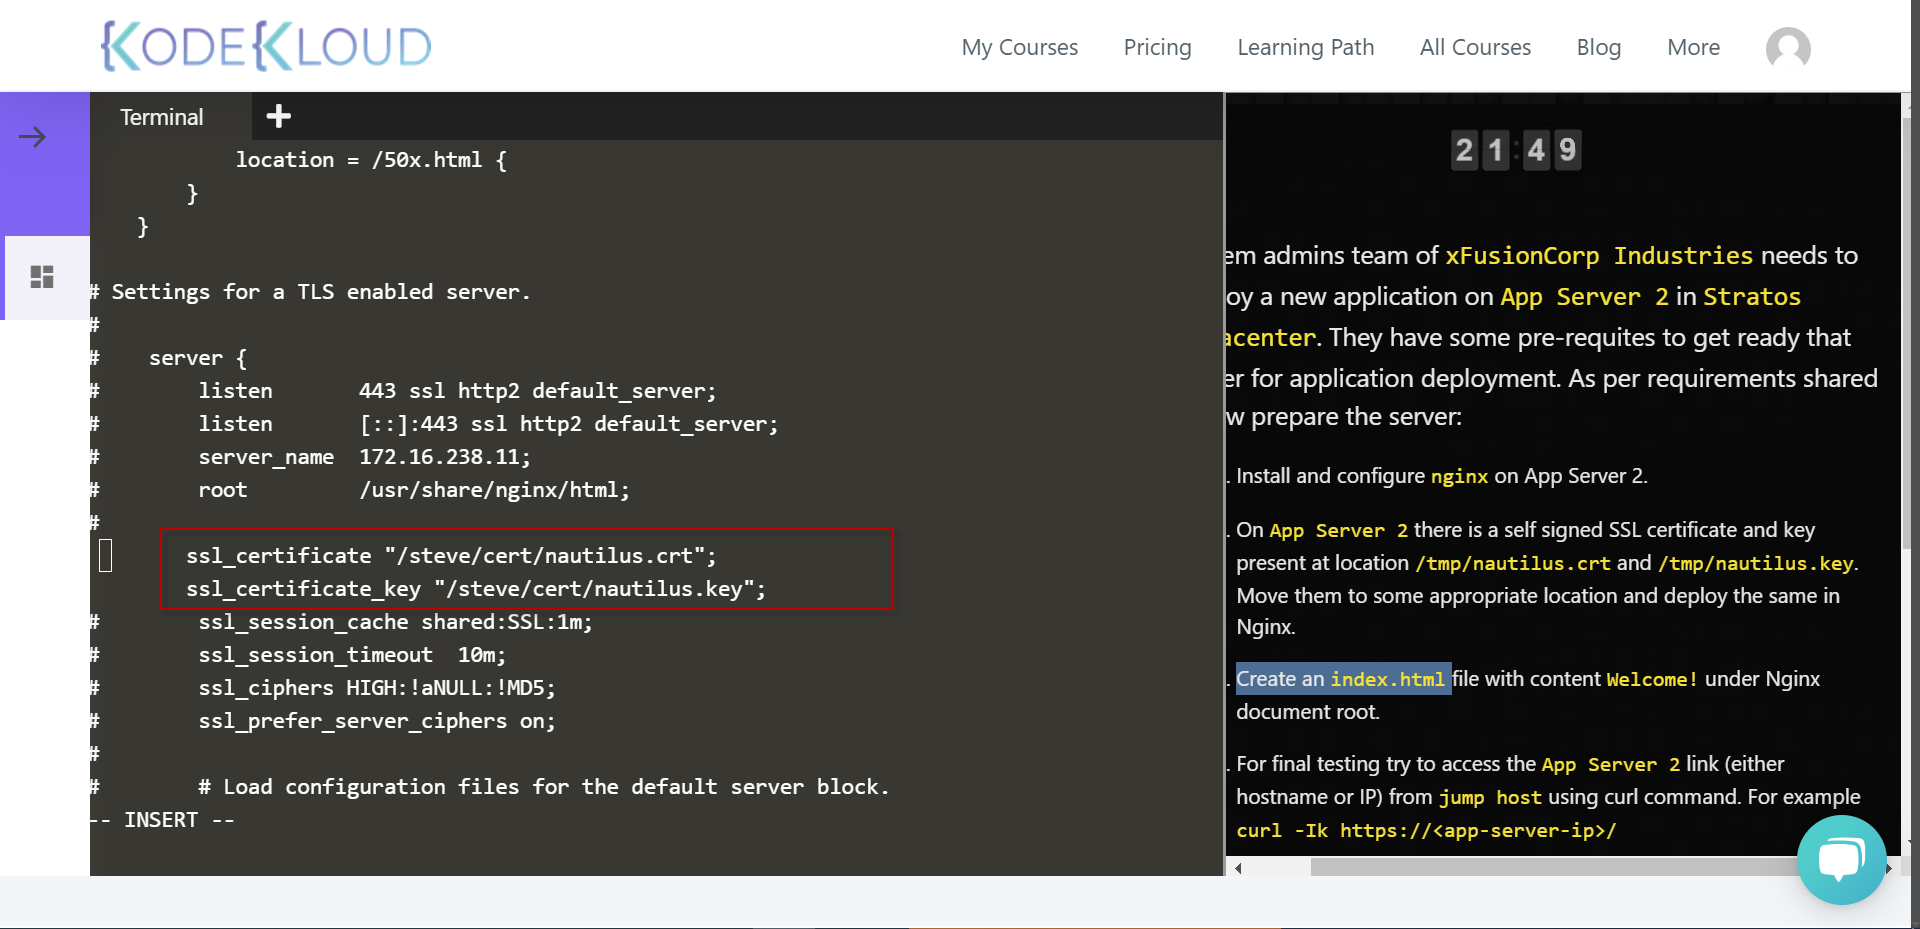
Task: Click 'listen 443 ssl http2 default_server' line
Action: point(457,390)
